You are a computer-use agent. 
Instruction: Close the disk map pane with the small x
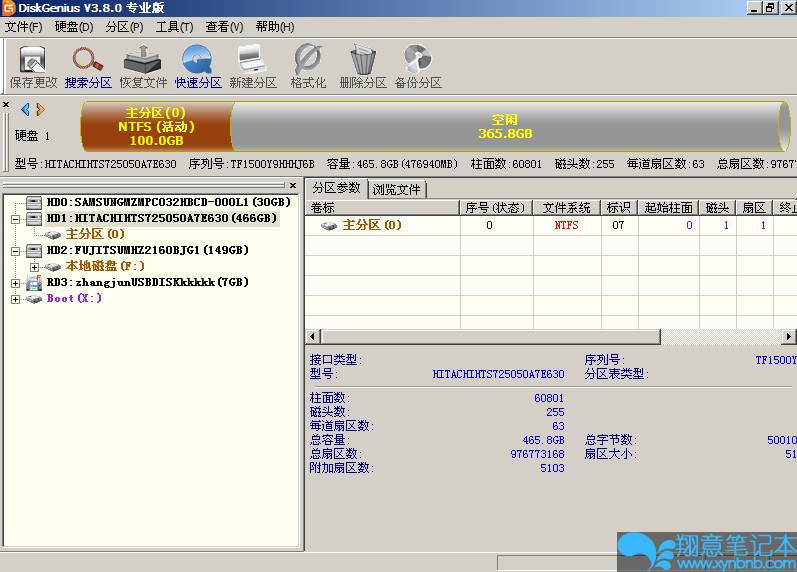click(x=6, y=104)
